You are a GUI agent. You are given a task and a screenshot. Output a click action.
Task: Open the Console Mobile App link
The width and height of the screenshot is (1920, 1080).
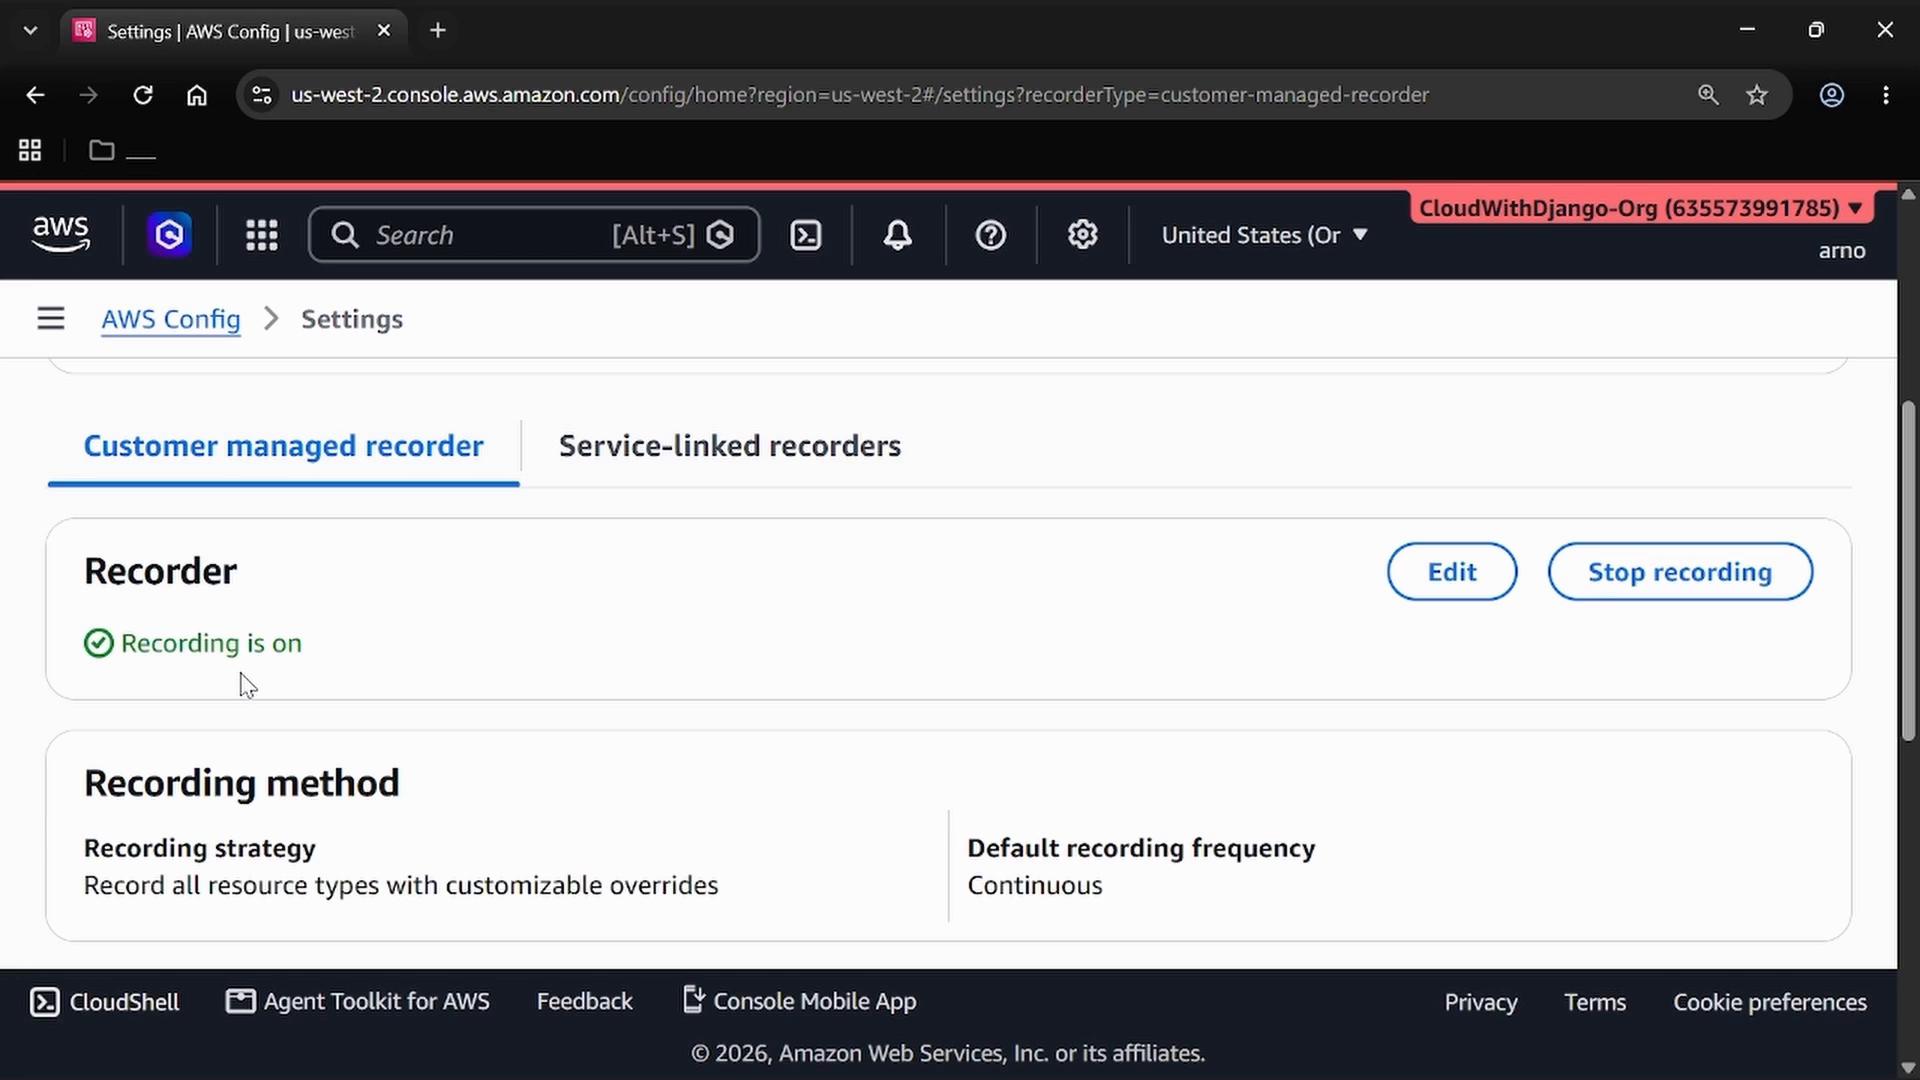tap(799, 1001)
